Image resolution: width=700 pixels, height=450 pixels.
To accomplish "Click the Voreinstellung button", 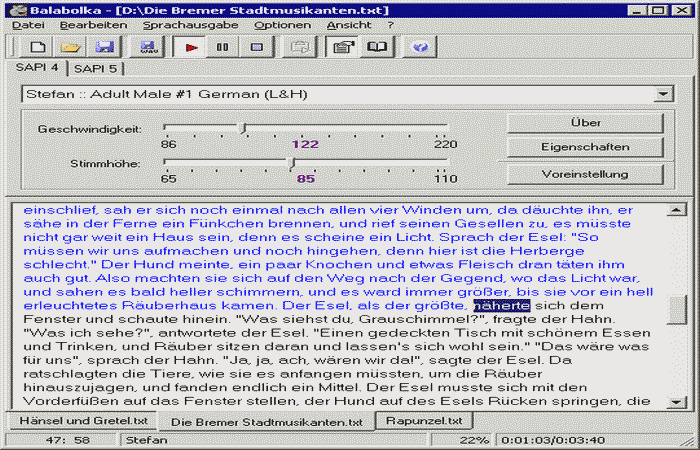I will [585, 174].
